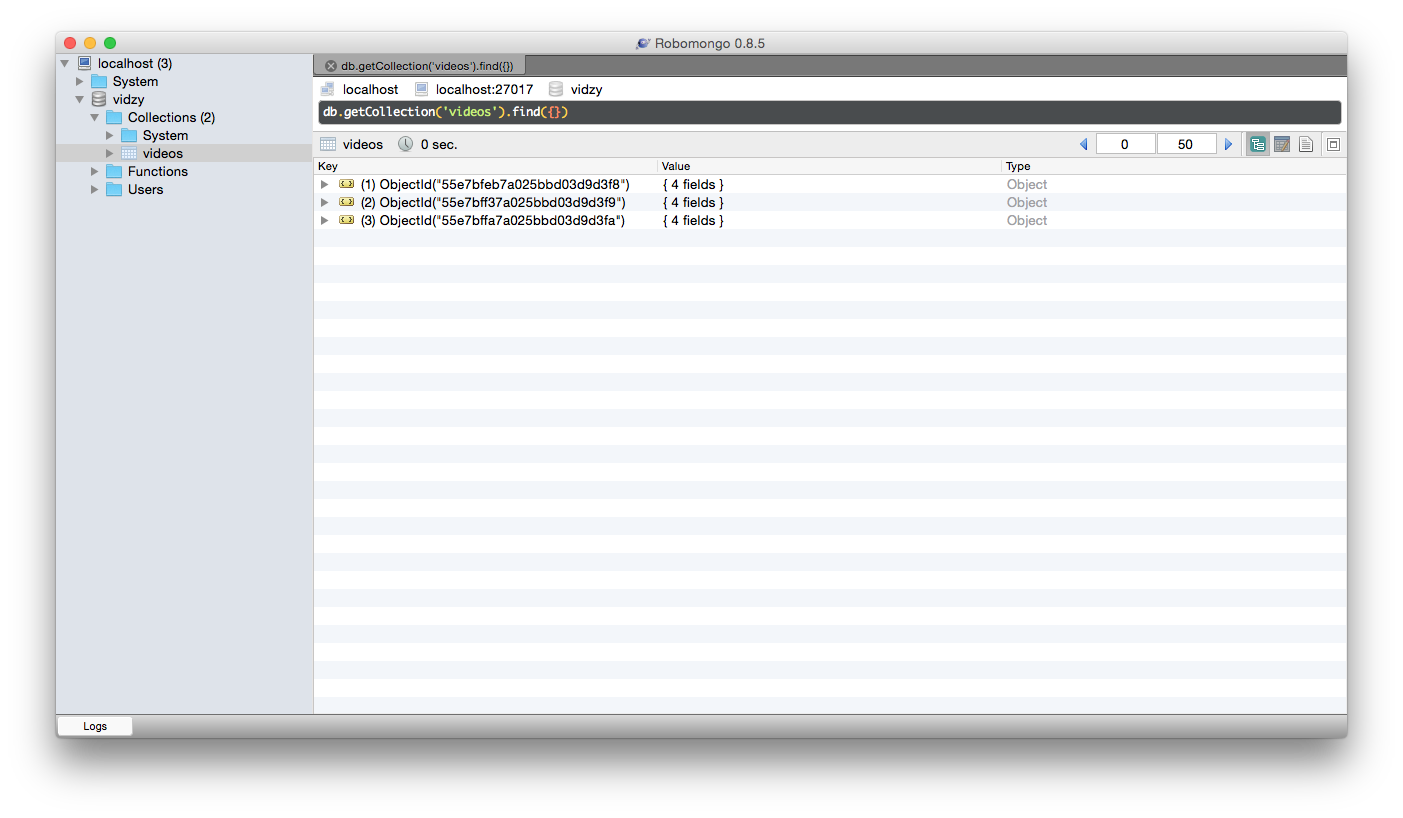This screenshot has width=1403, height=818.
Task: Expand document (1) ending in d3f8
Action: pyautogui.click(x=324, y=184)
